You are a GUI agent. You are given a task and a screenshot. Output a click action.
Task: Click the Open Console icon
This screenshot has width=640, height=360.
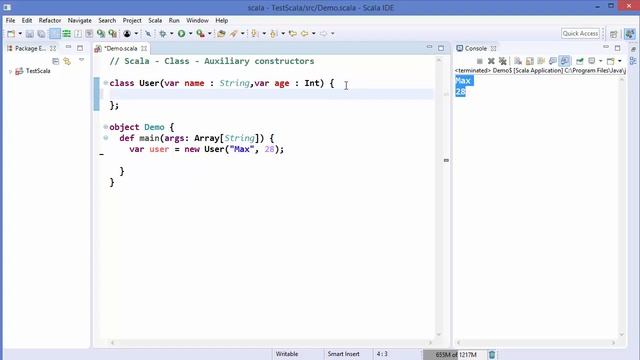pyautogui.click(x=611, y=61)
